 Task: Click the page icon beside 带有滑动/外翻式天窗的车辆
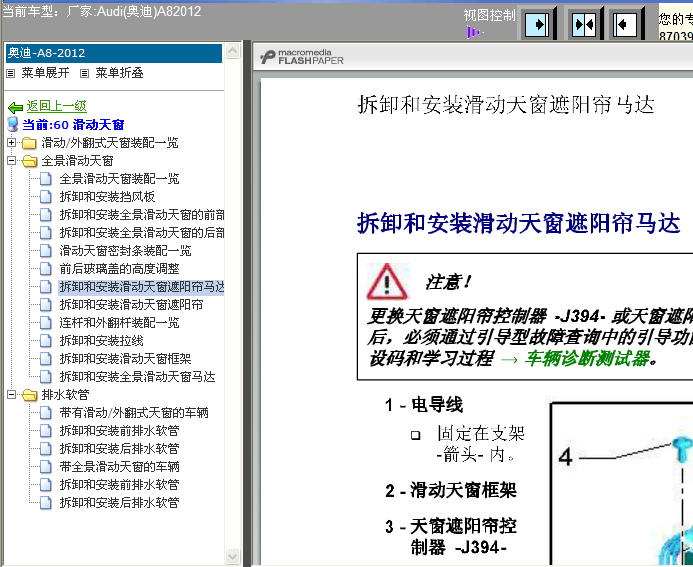[46, 413]
